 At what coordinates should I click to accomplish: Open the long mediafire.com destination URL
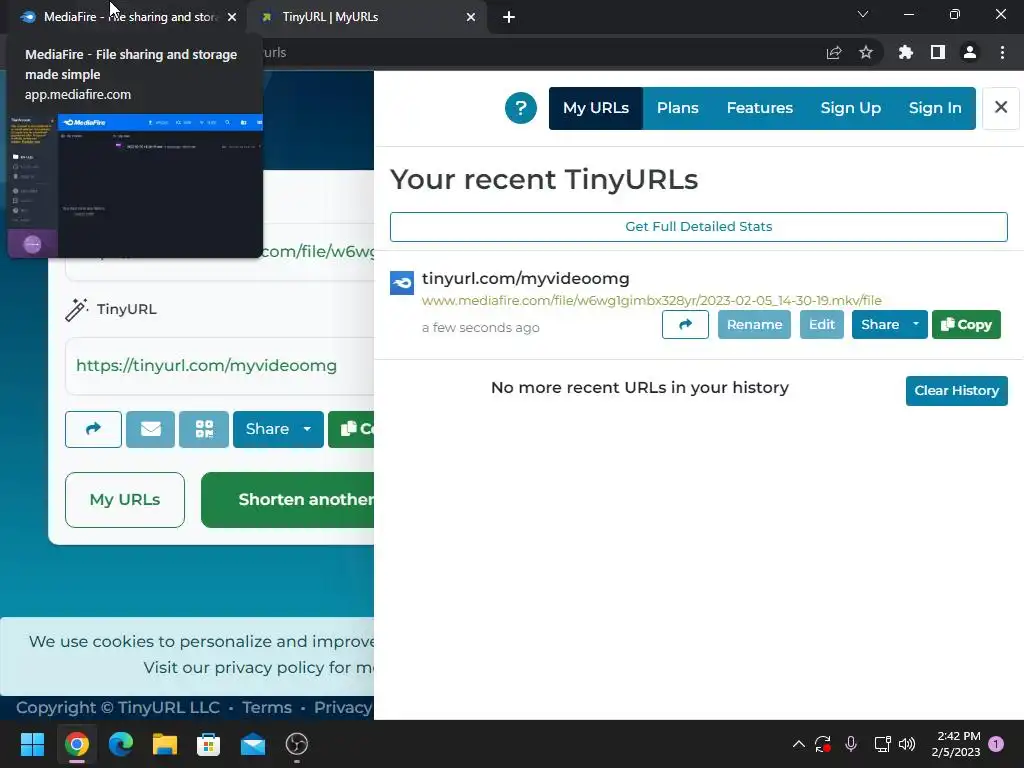click(651, 300)
